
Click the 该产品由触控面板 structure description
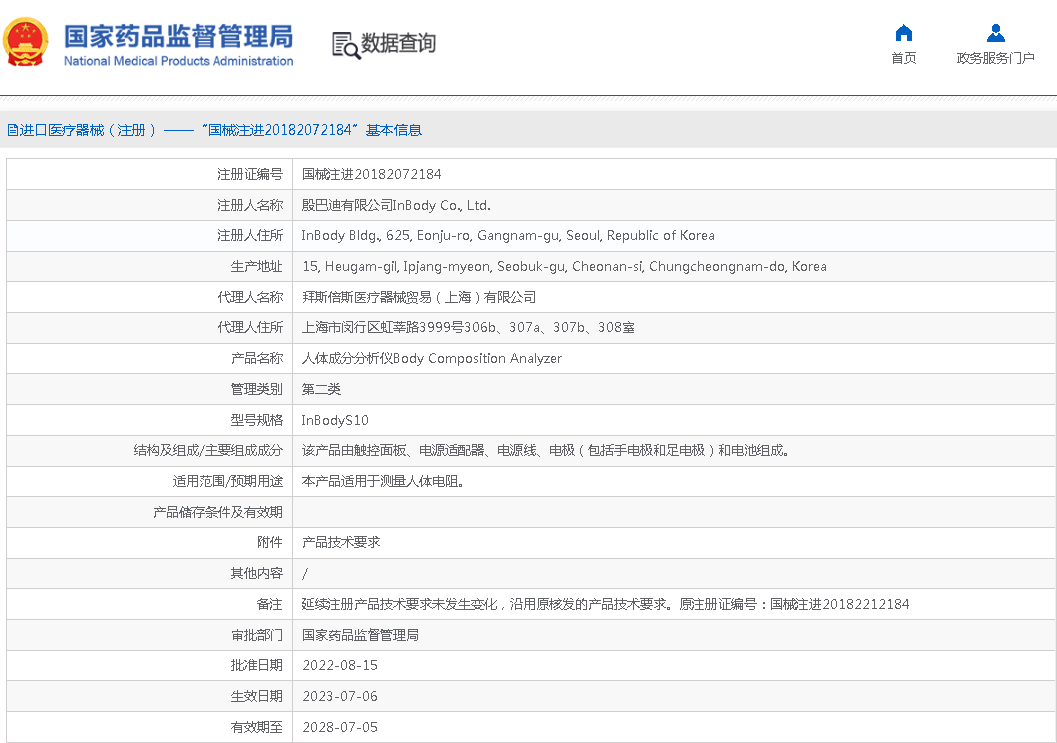click(x=545, y=450)
